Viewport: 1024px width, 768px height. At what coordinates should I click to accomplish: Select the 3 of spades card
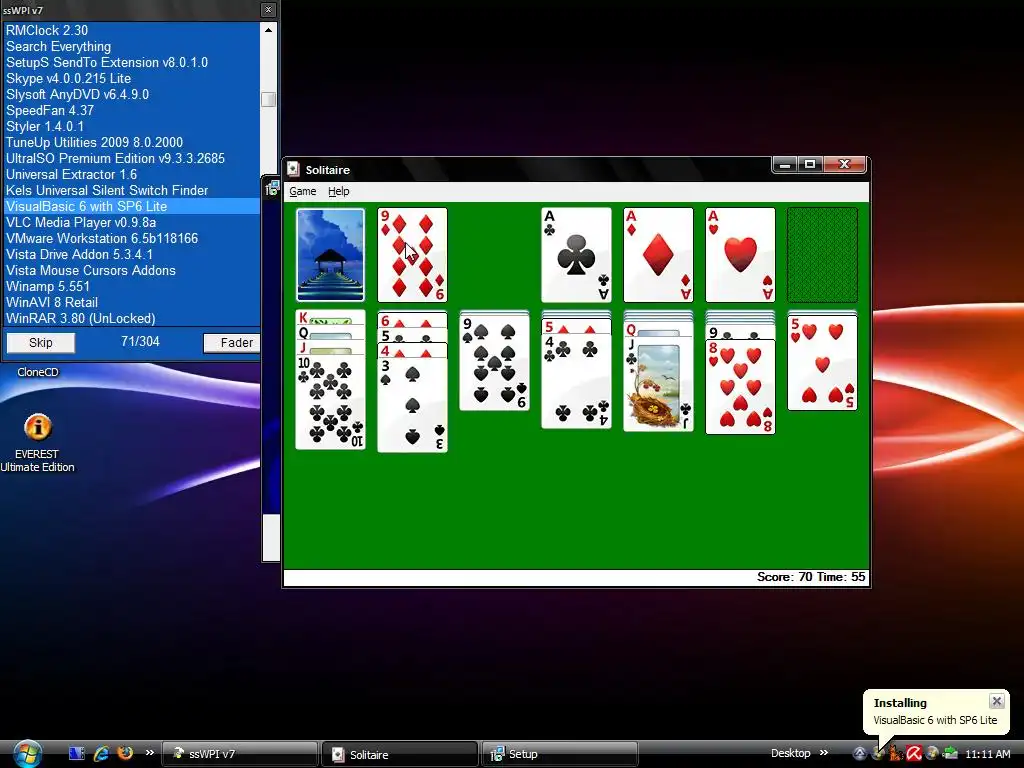412,405
